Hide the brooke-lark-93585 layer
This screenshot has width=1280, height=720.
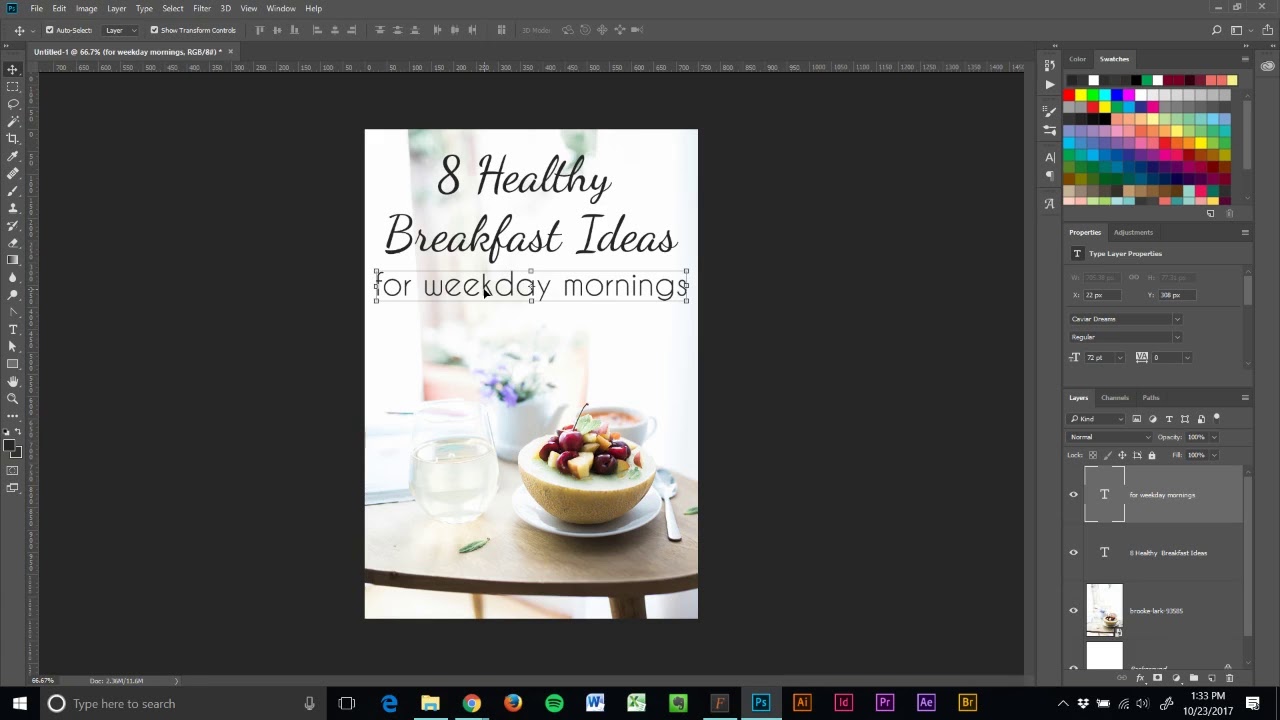1074,610
